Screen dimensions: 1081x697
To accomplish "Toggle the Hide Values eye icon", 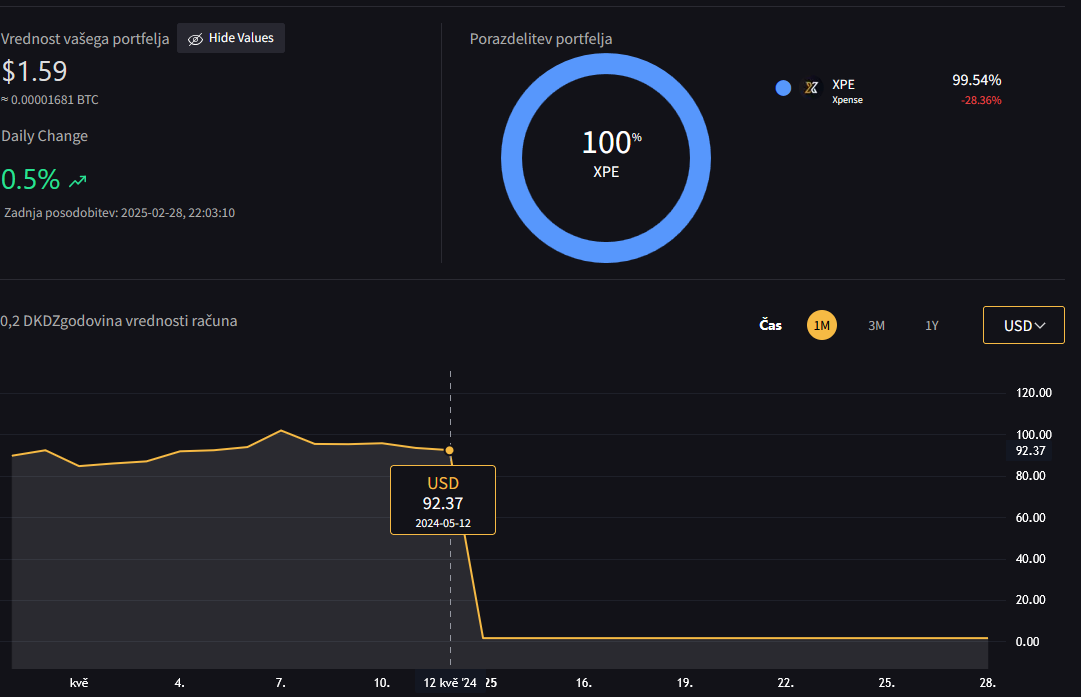I will click(x=195, y=39).
